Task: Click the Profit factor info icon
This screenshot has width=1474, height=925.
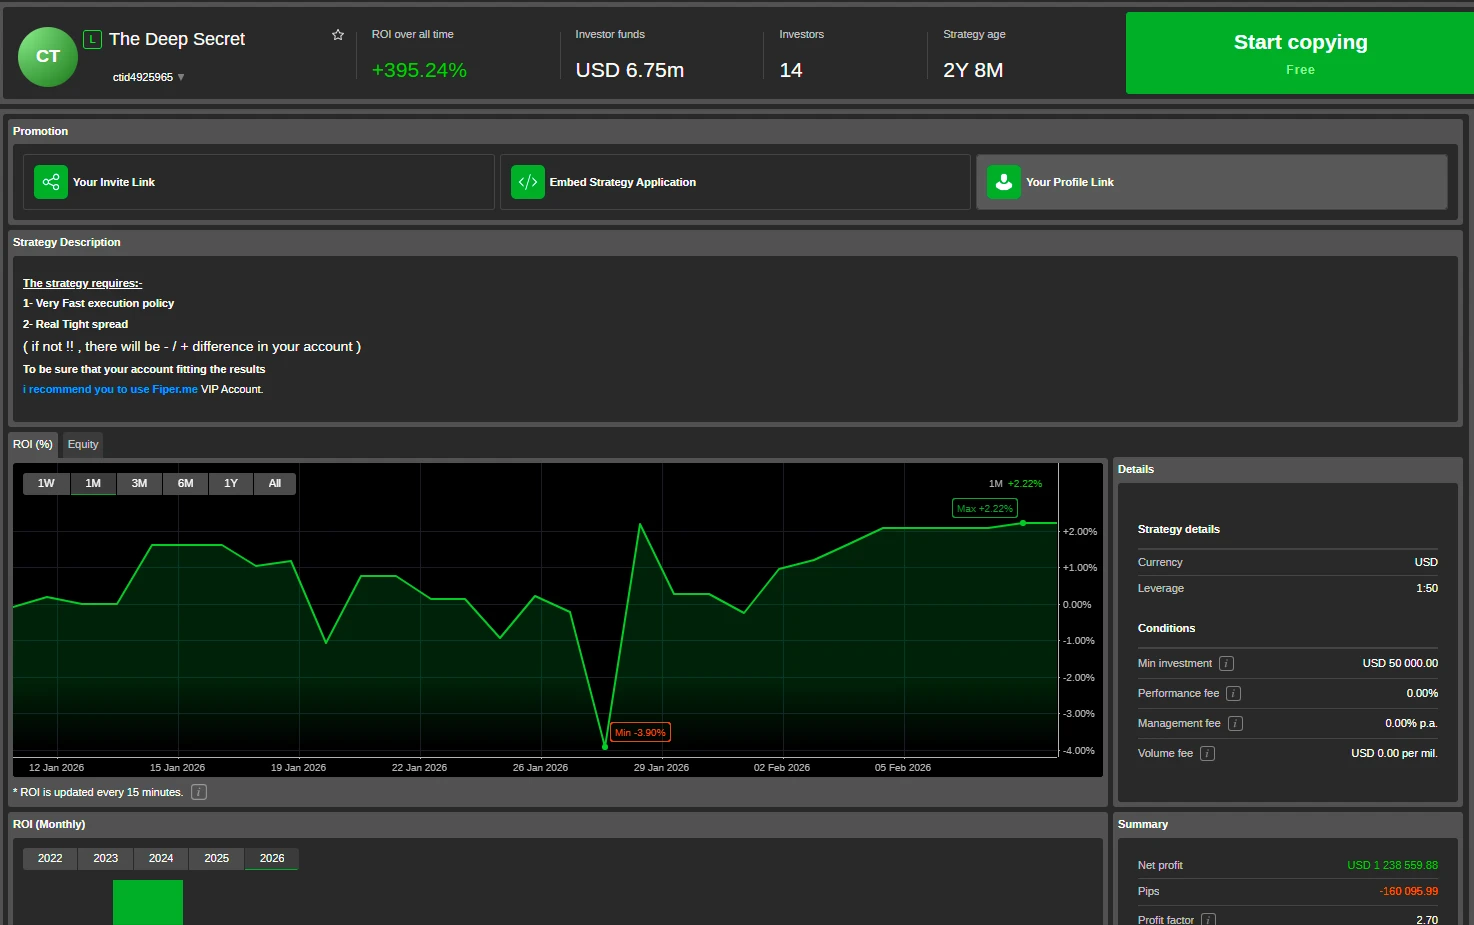Action: (1207, 918)
